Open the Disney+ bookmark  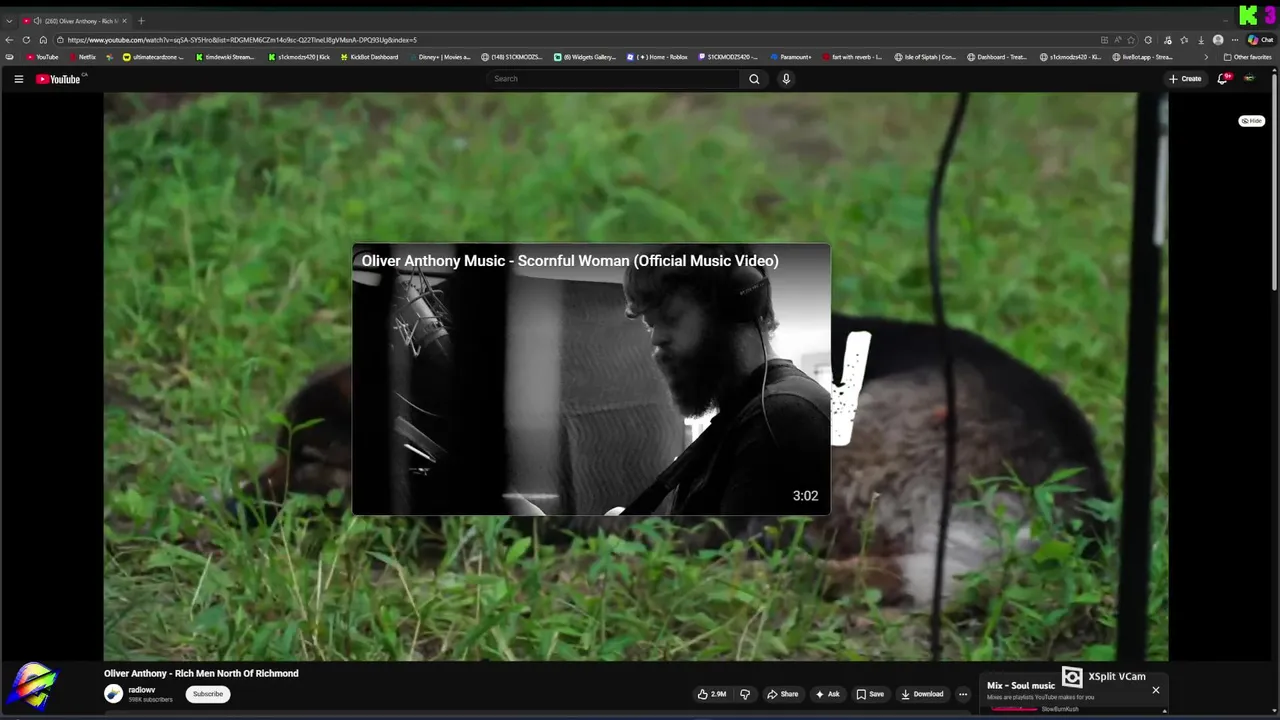[x=439, y=57]
